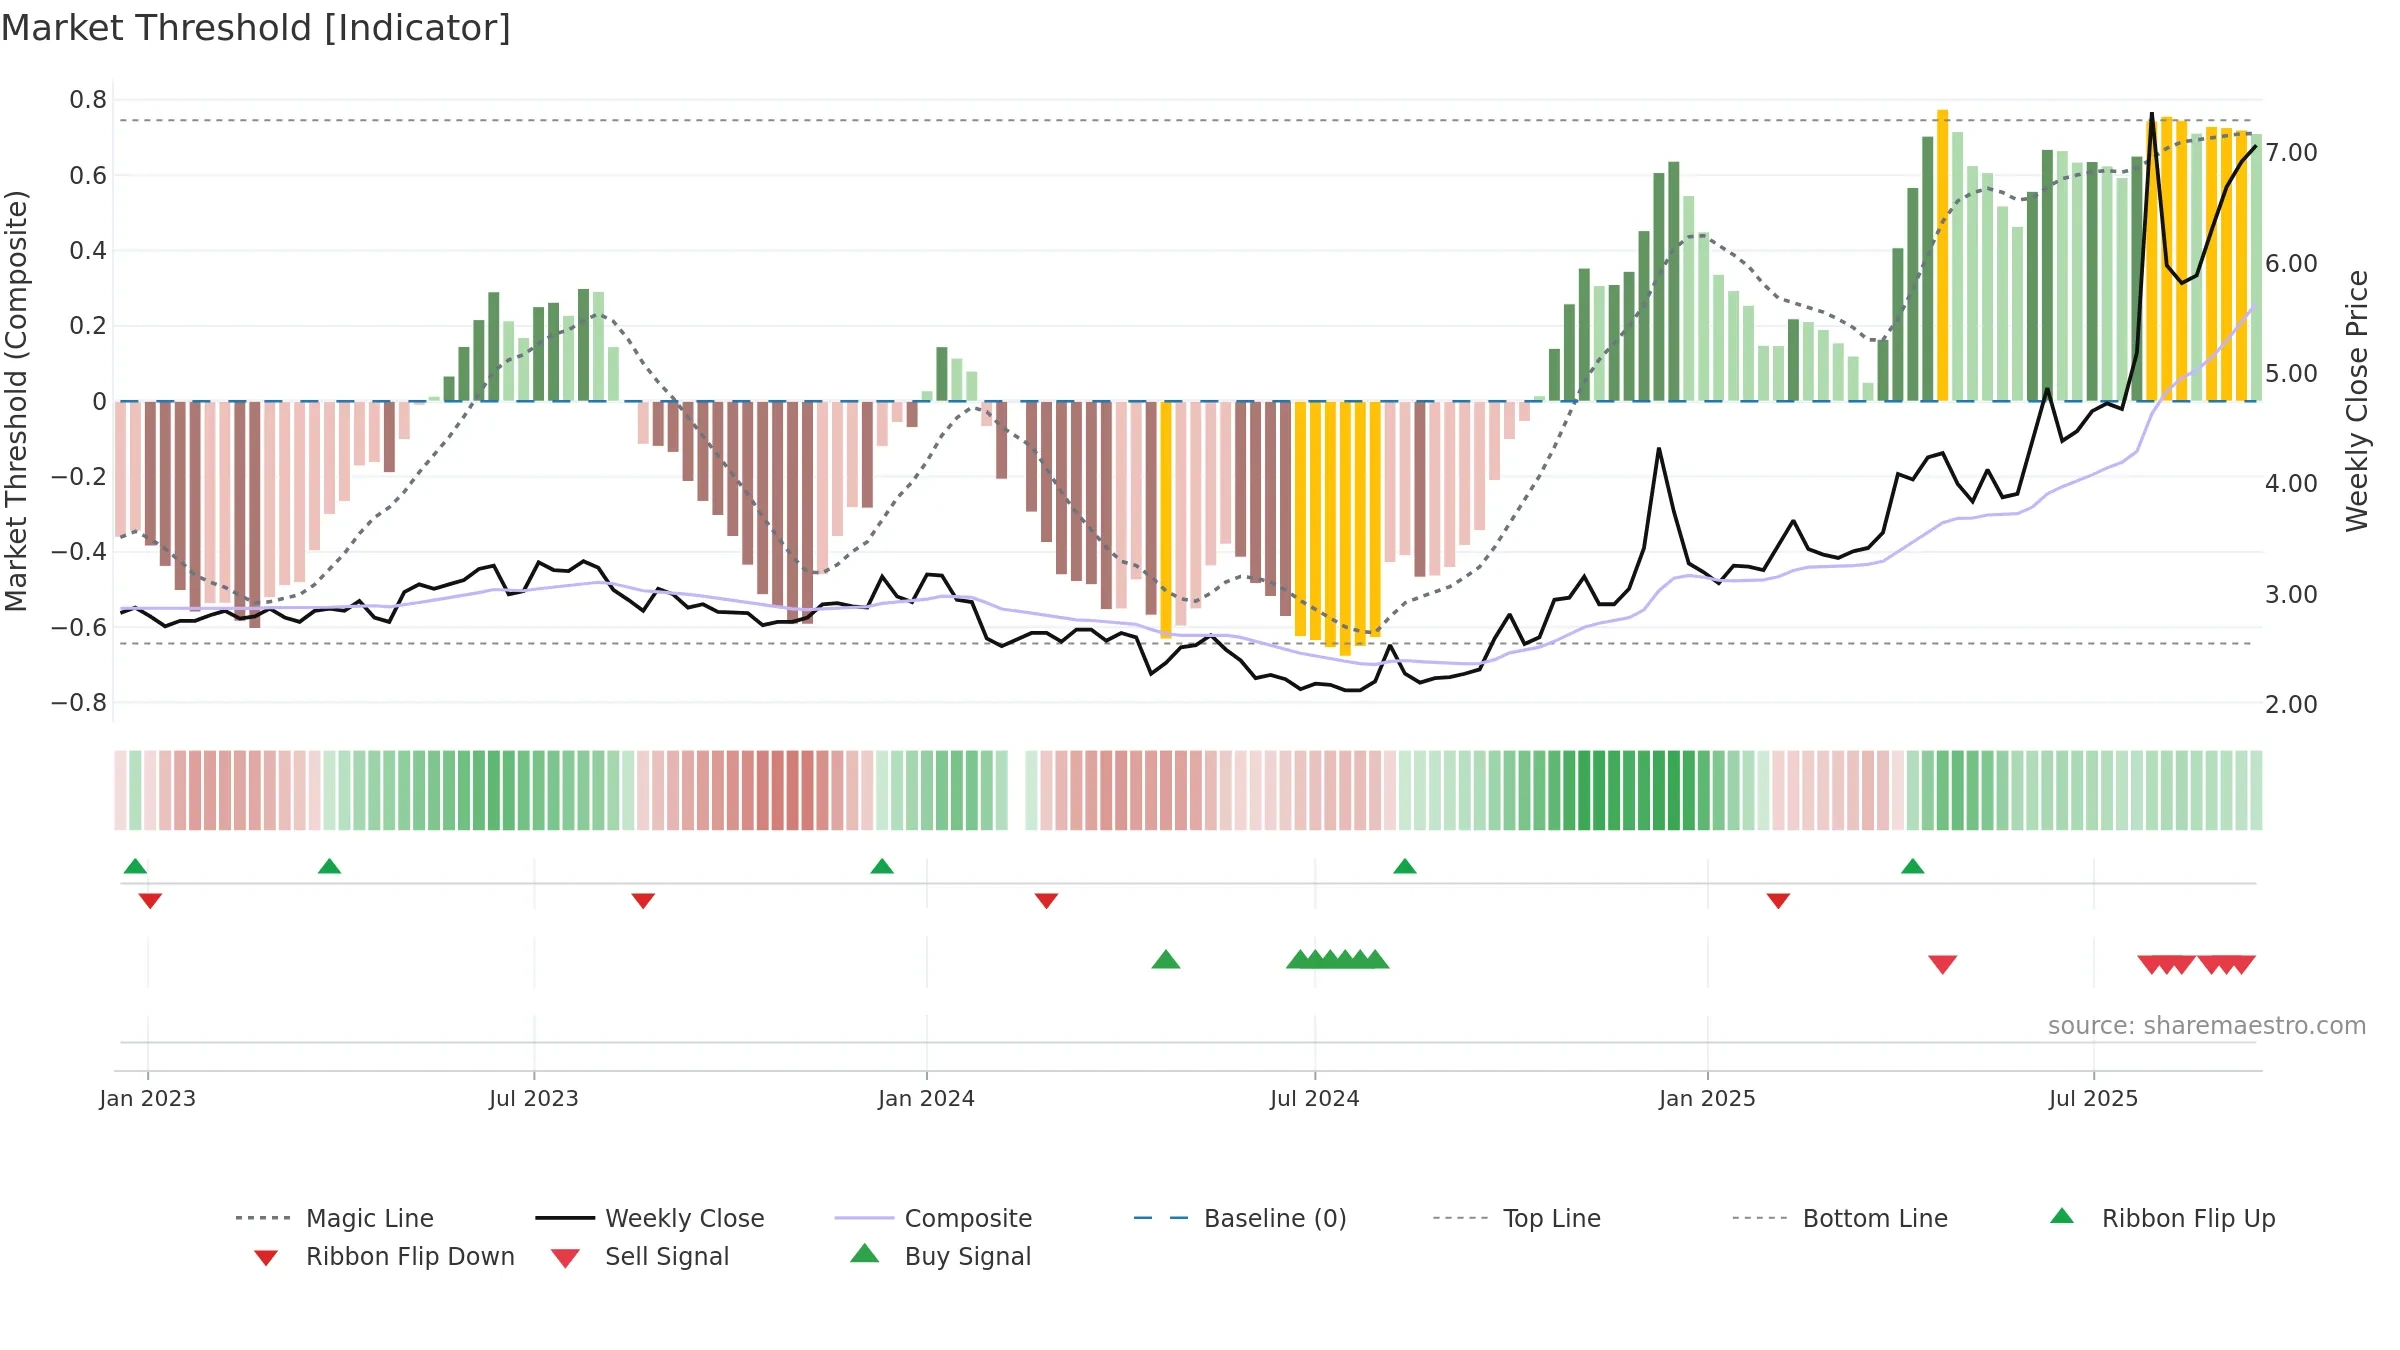Click the ribbon flip down marker in February 2024

click(x=1046, y=901)
